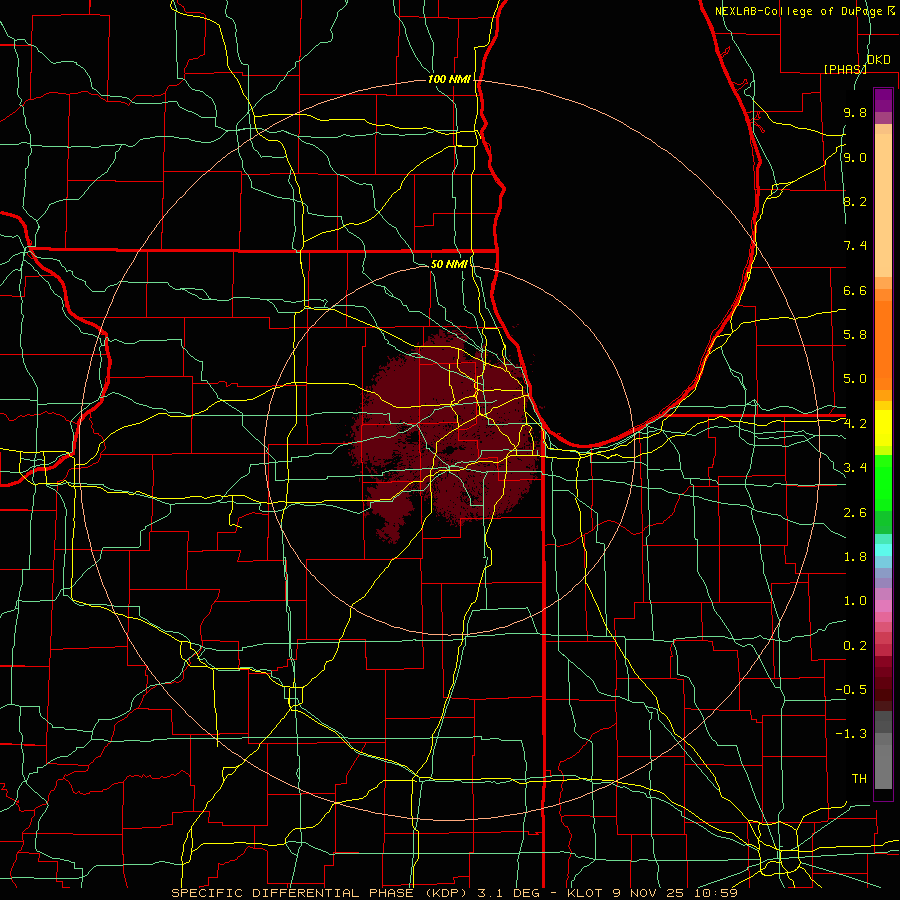Click the -0.5 scale label
Screen dimensions: 900x900
pos(851,690)
